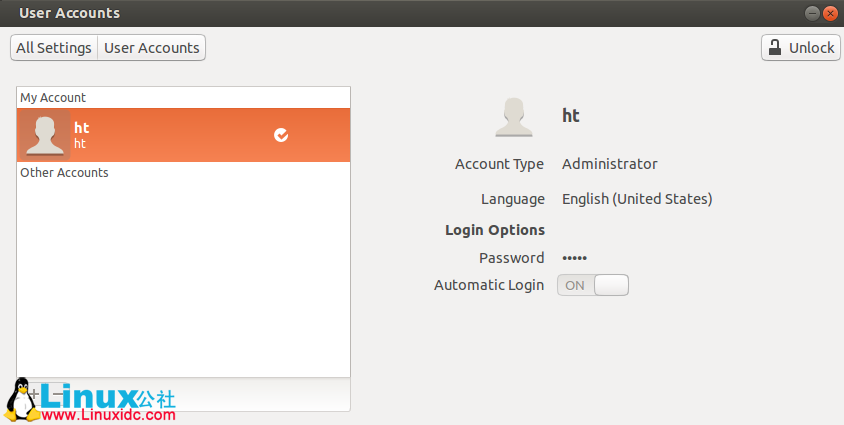
Task: Click the checkmark icon on ht row
Action: point(281,135)
